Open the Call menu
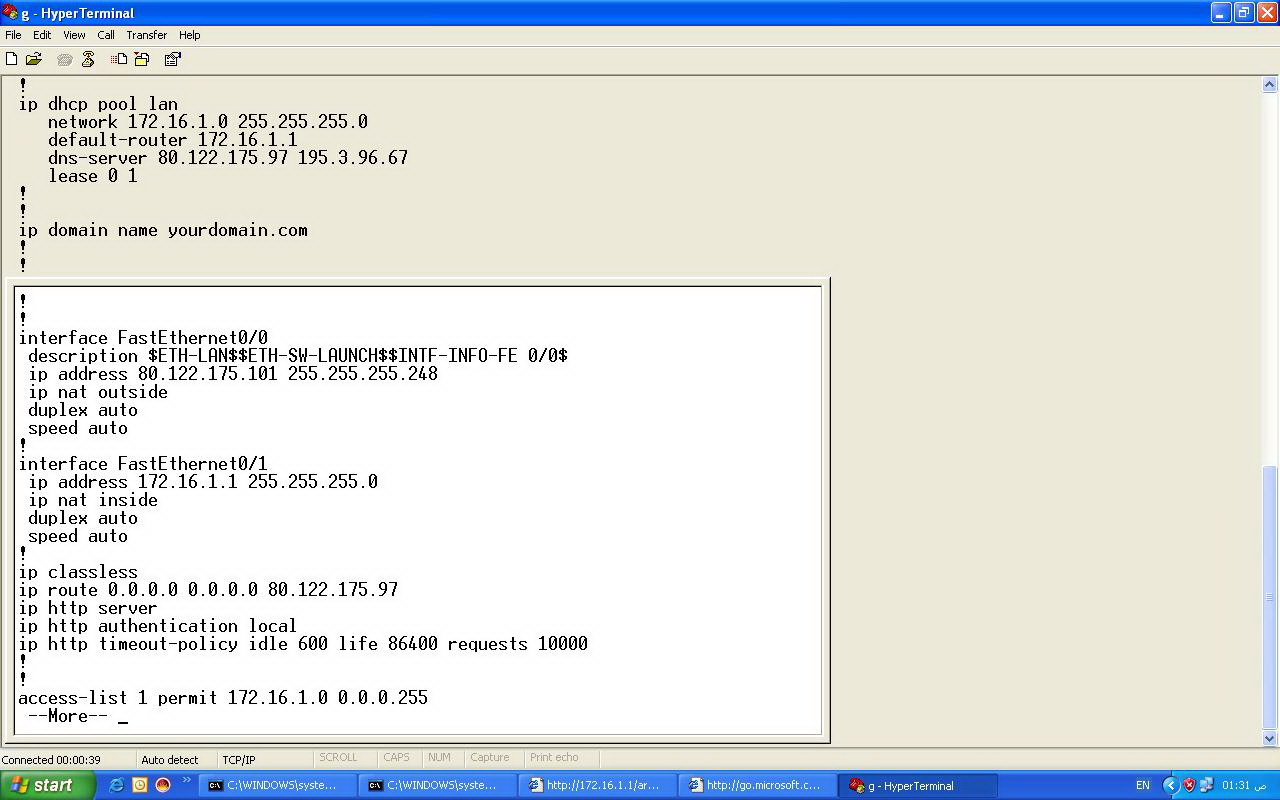The height and width of the screenshot is (800, 1280). point(105,35)
